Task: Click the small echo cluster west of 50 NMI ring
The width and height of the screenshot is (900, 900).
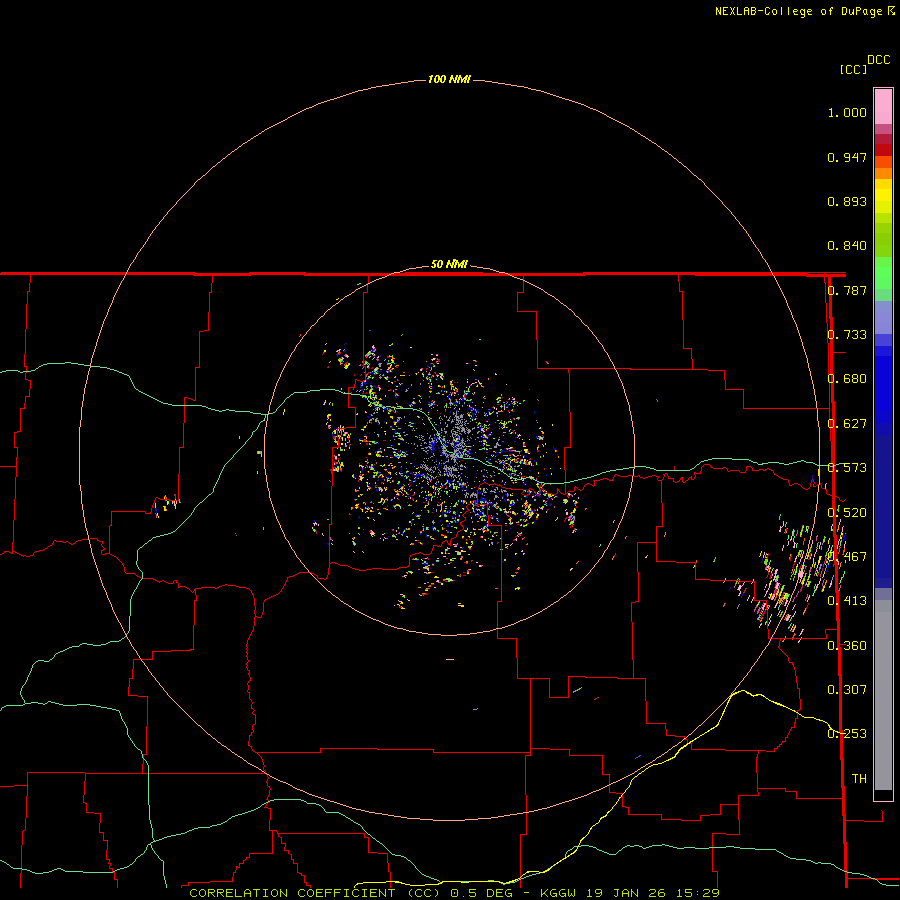Action: tap(166, 505)
